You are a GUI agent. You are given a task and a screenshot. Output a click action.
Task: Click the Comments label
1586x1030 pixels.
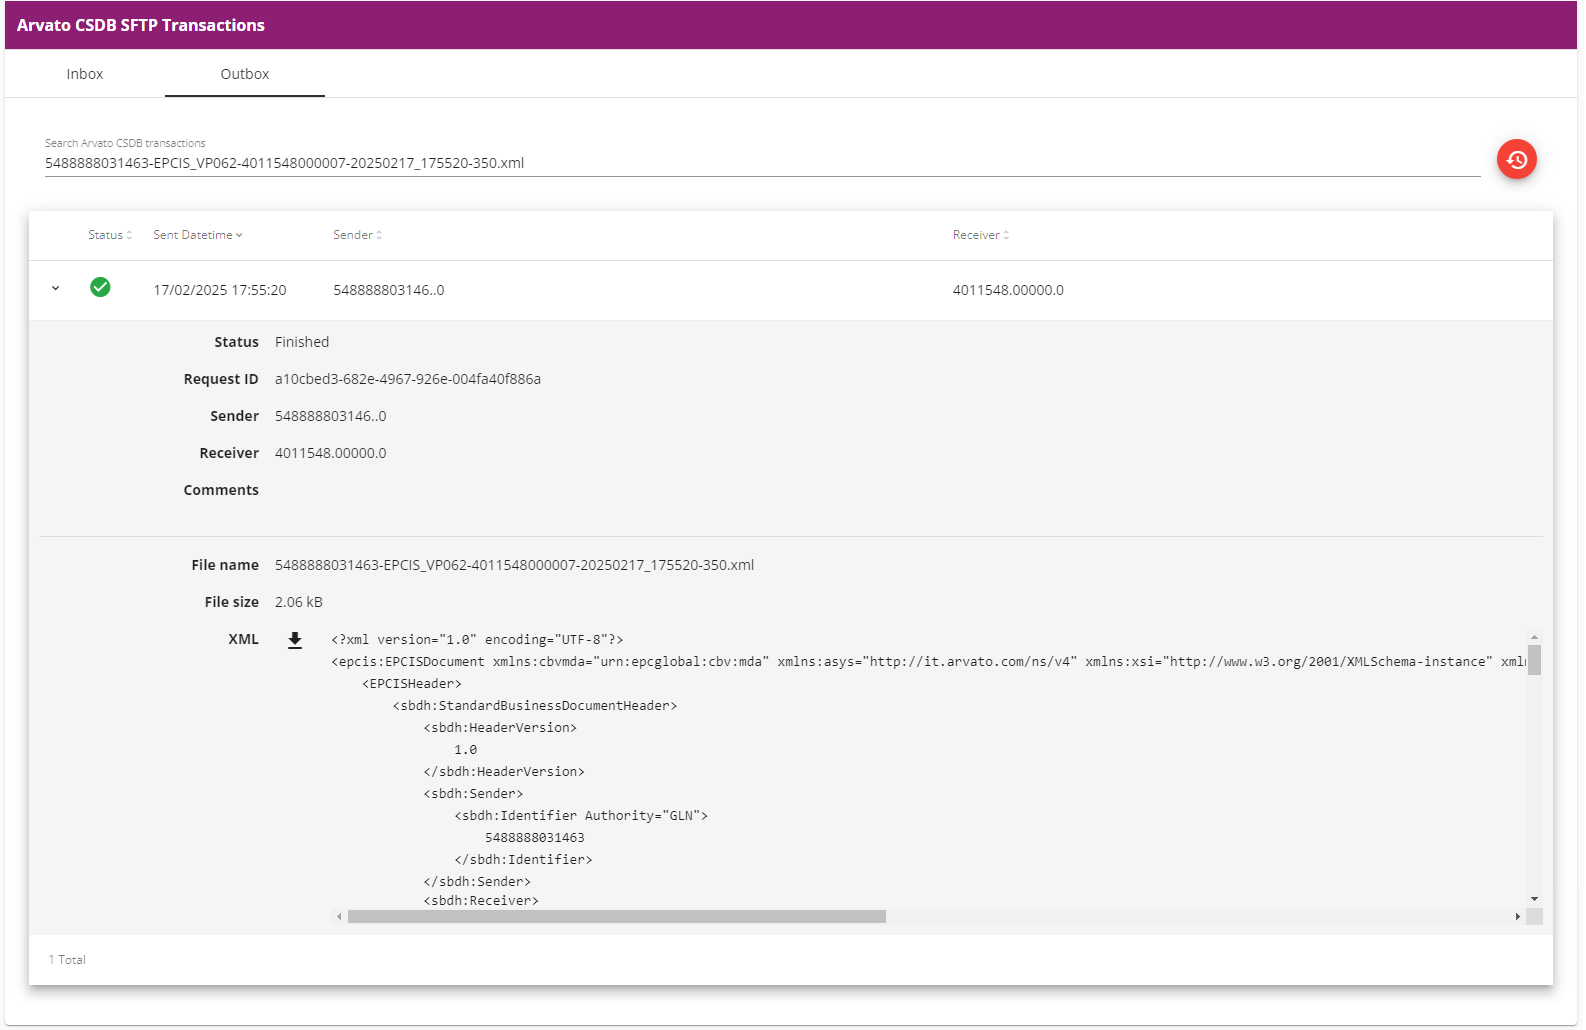coord(221,490)
